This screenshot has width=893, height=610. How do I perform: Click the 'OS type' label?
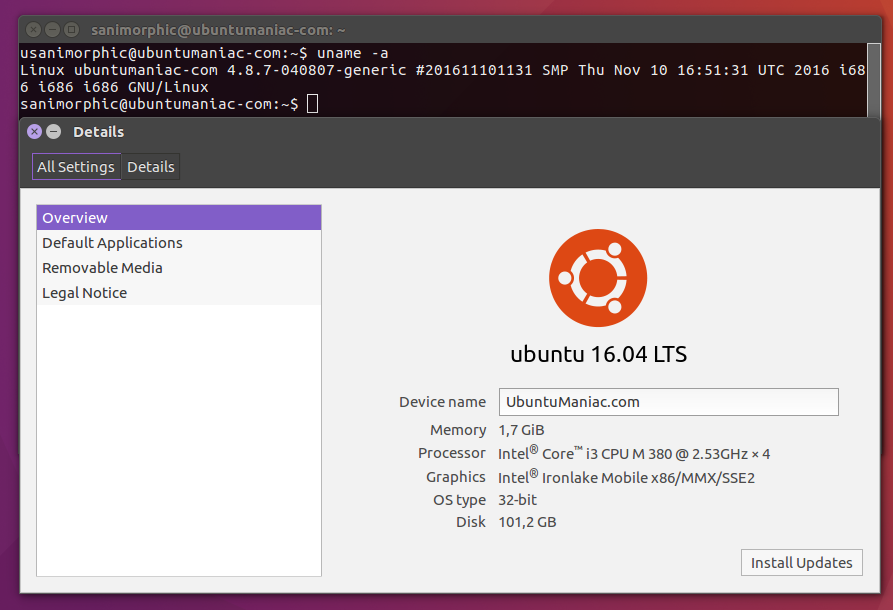[460, 500]
